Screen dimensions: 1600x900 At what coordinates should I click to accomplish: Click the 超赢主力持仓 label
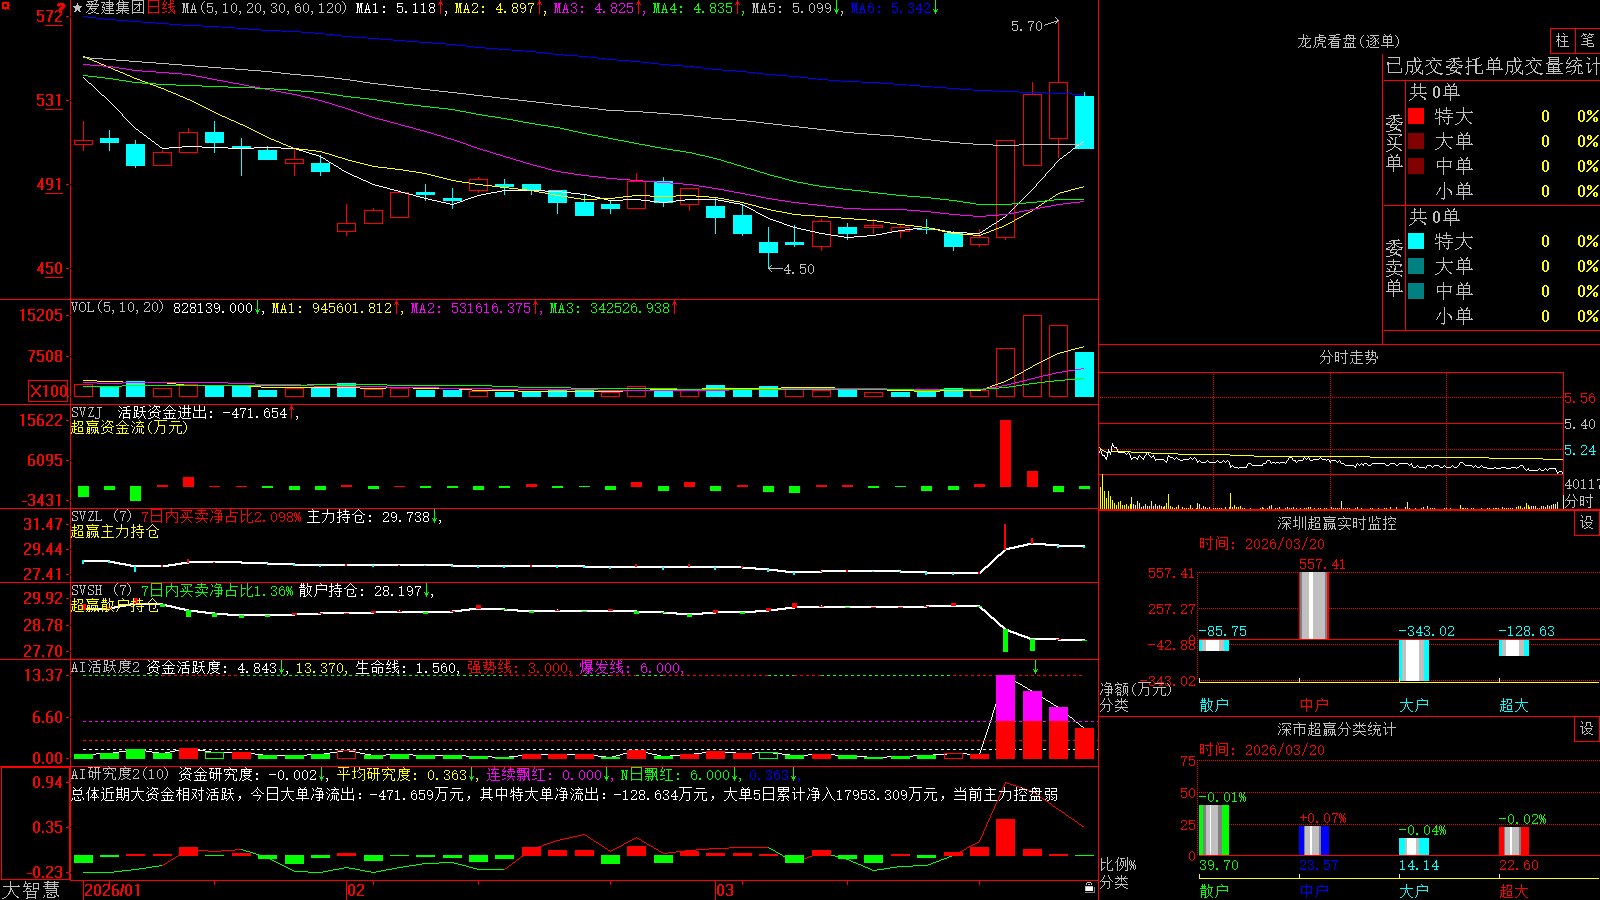115,531
